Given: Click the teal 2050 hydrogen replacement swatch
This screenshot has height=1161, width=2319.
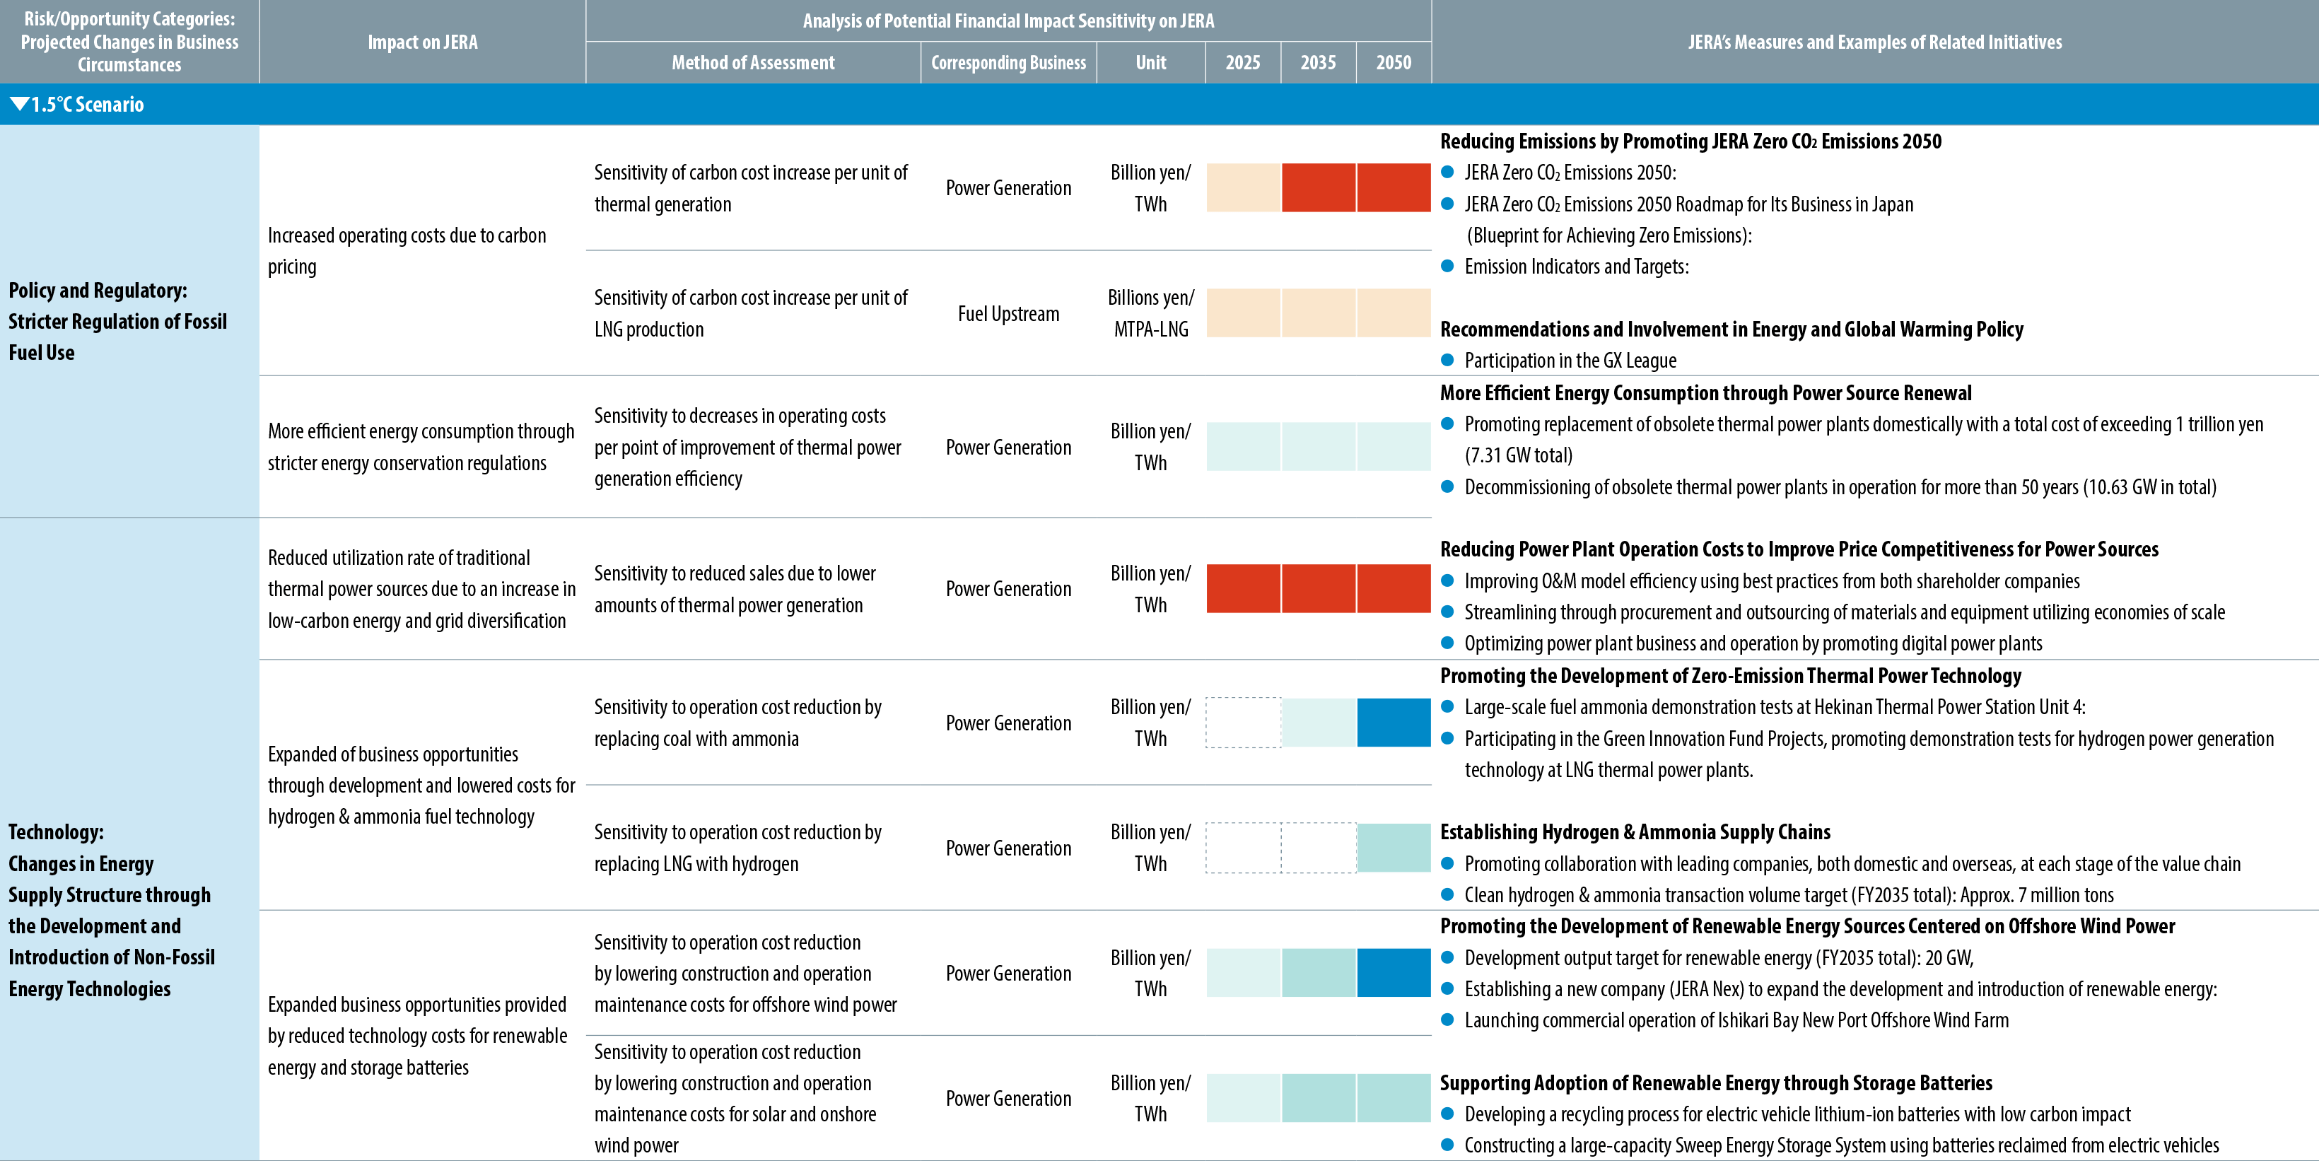Looking at the screenshot, I should [x=1394, y=848].
